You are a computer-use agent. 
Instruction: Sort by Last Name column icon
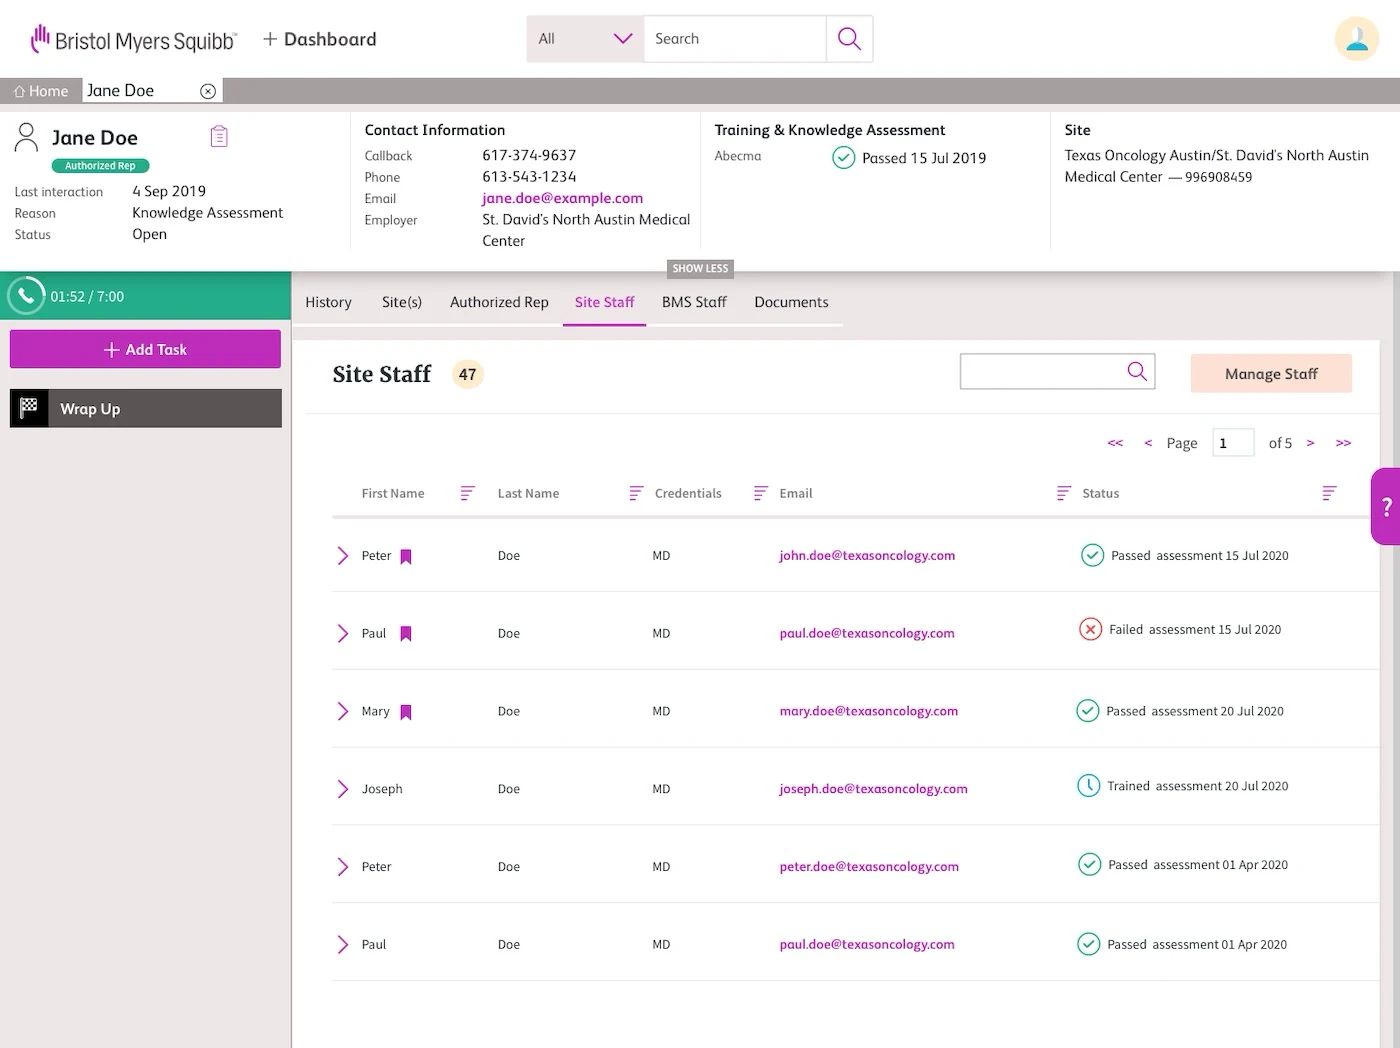tap(636, 493)
